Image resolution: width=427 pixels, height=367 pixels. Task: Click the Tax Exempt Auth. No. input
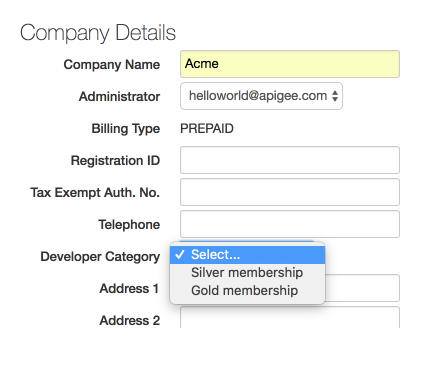click(290, 192)
